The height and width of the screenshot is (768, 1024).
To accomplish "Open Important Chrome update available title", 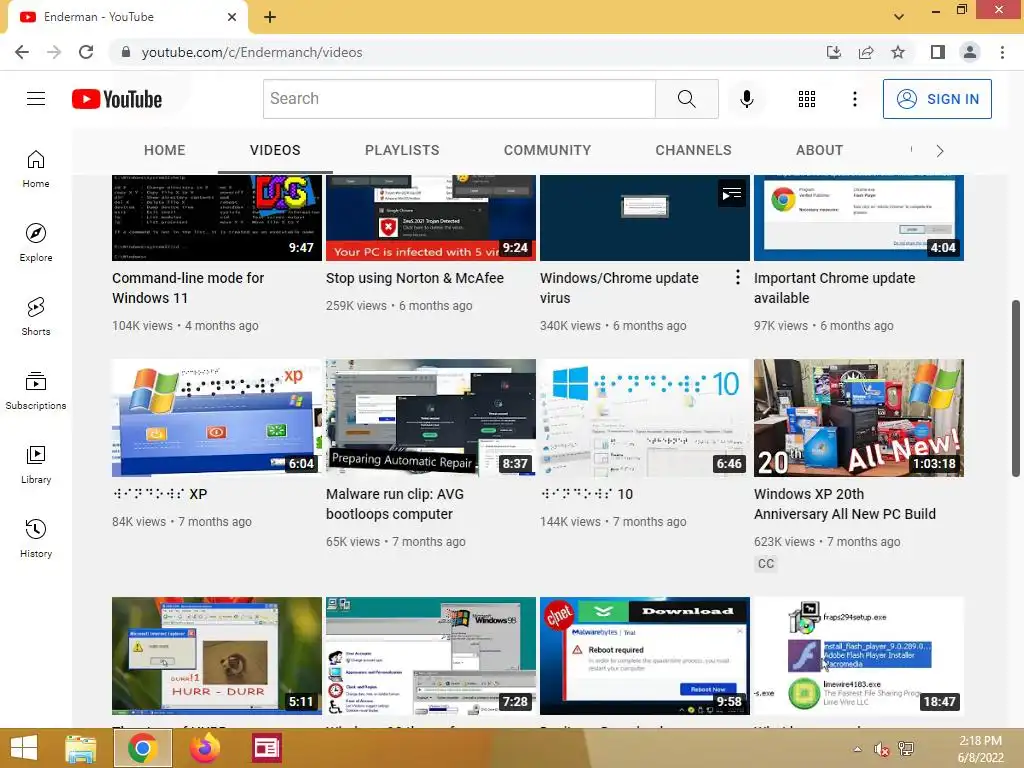I will [x=835, y=288].
